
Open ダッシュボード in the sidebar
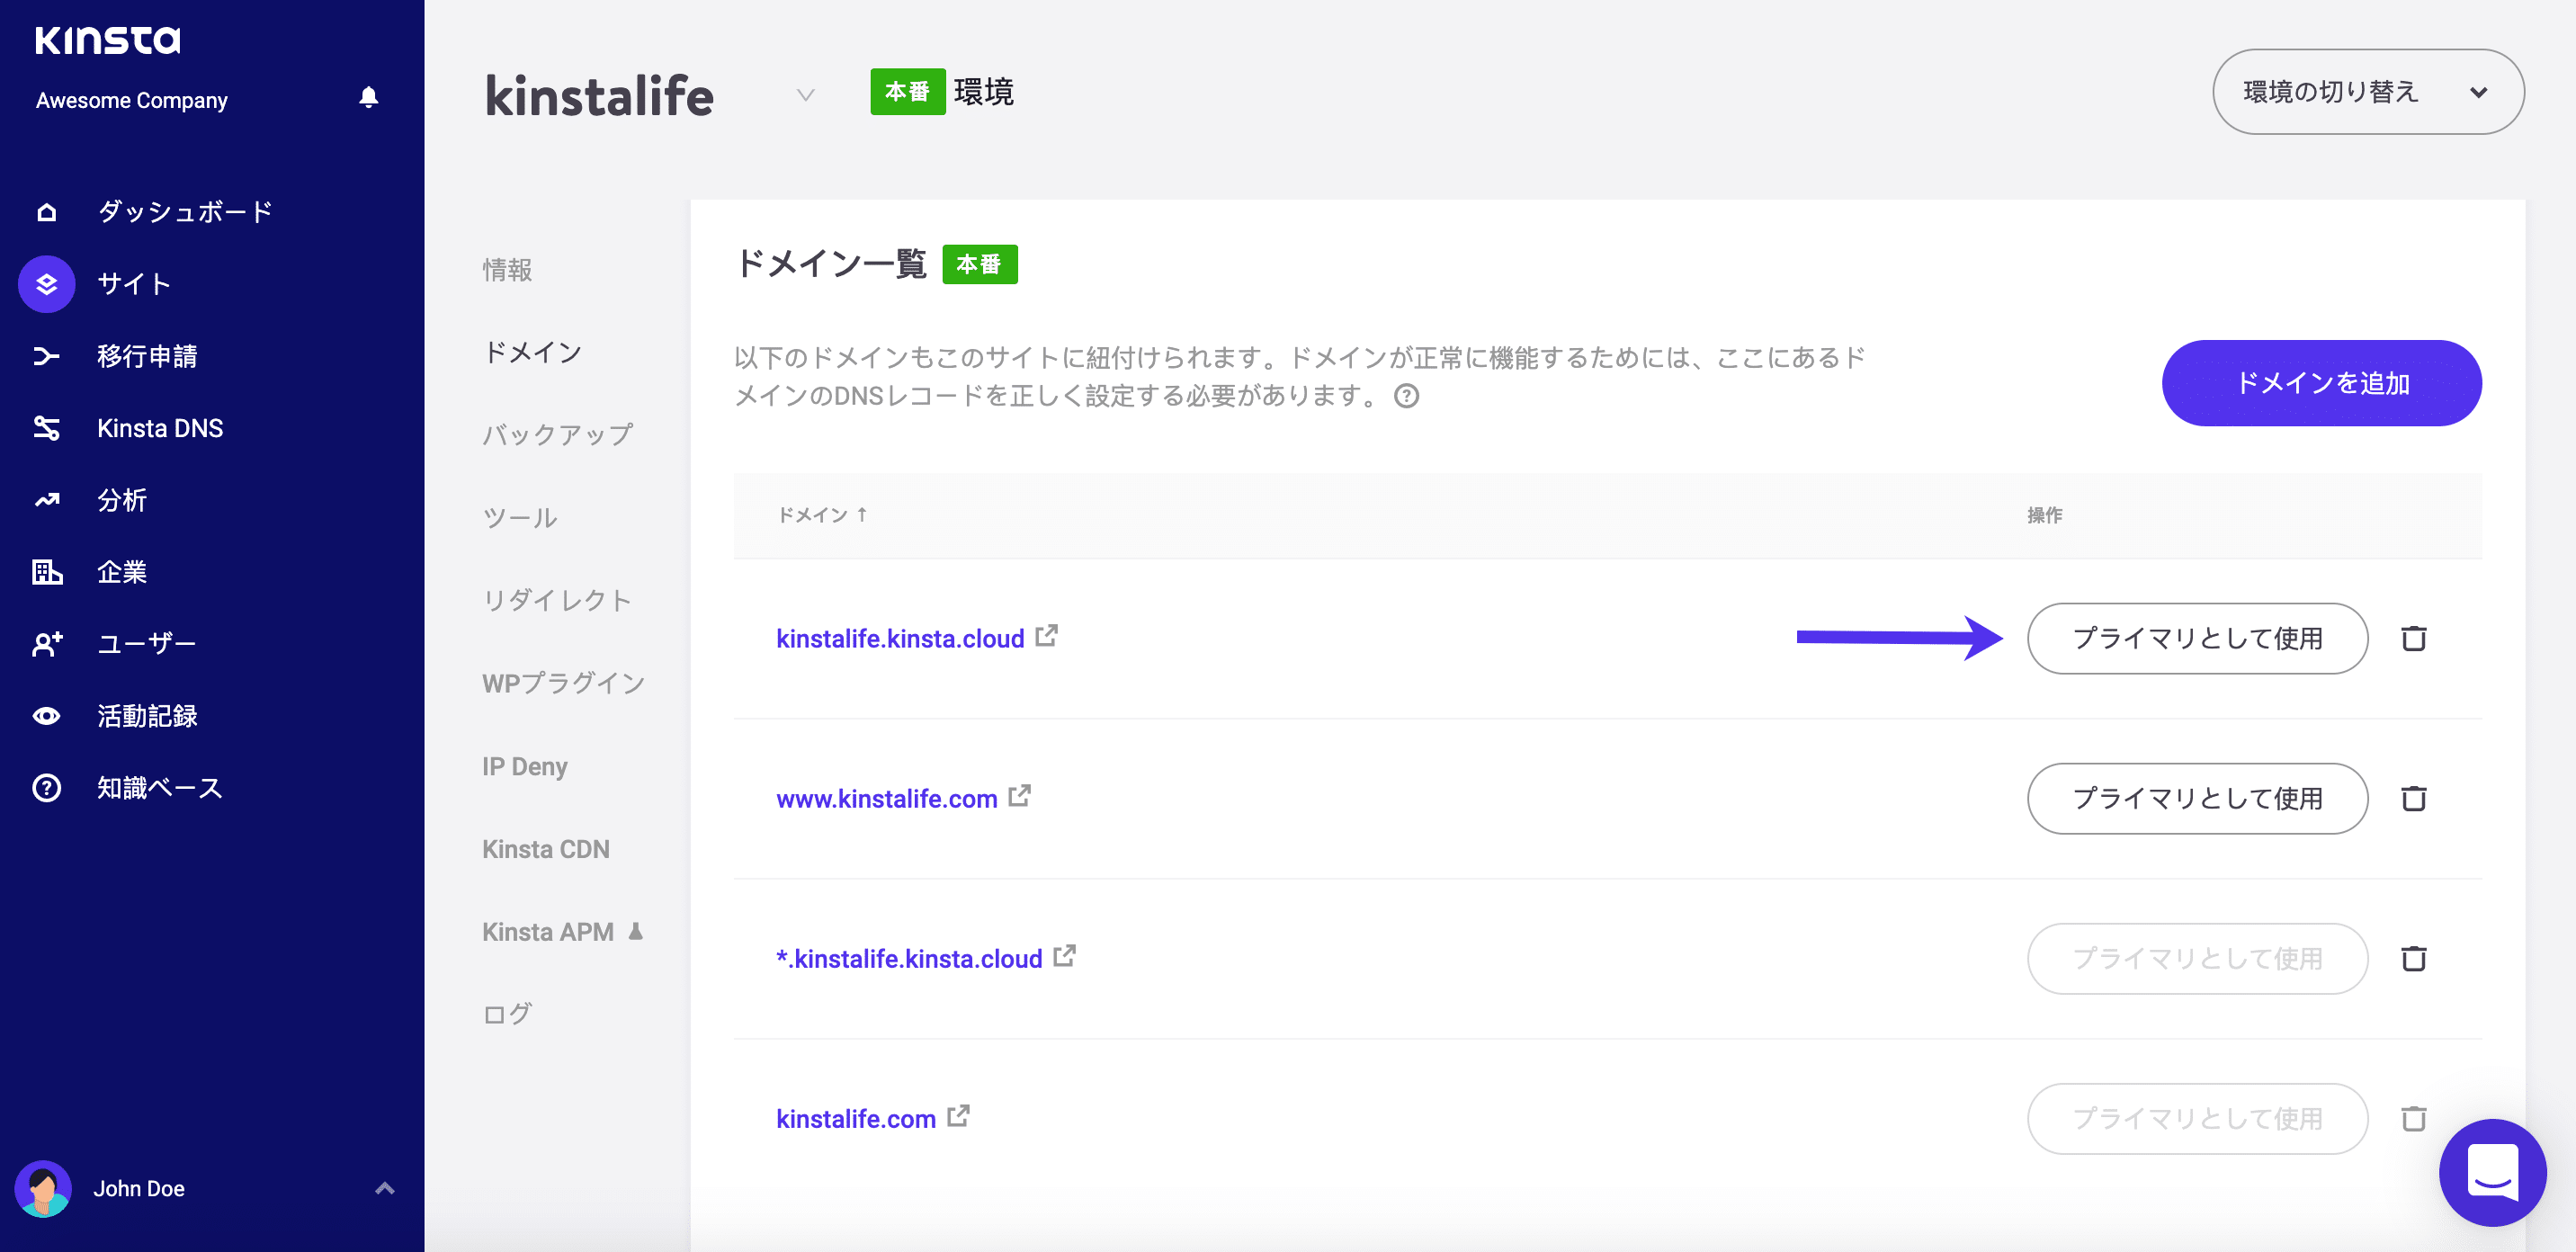pos(185,212)
